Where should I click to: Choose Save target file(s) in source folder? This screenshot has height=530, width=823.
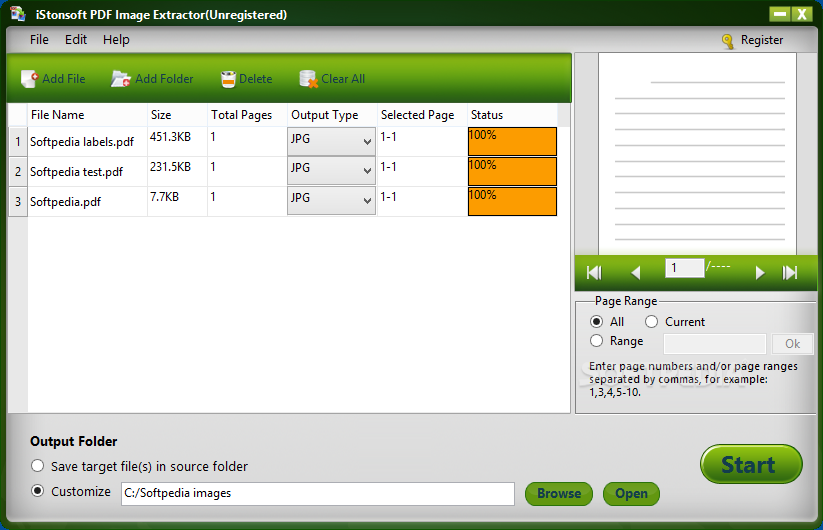pos(37,466)
